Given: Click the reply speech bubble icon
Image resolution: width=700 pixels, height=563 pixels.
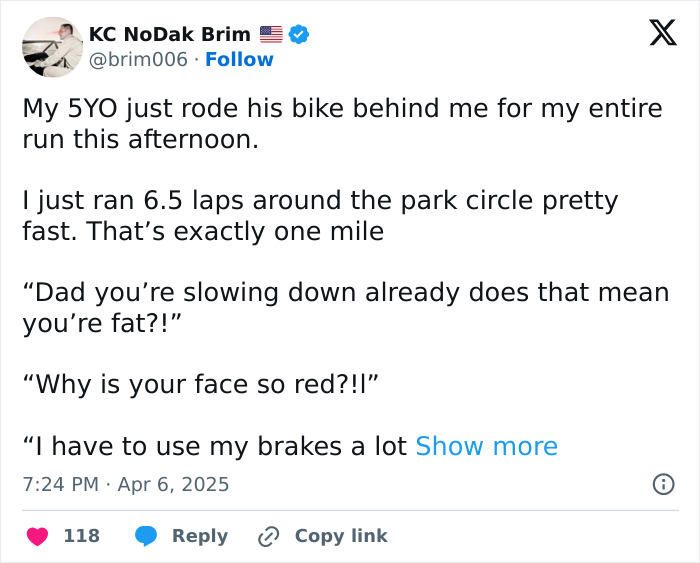Looking at the screenshot, I should coord(146,536).
